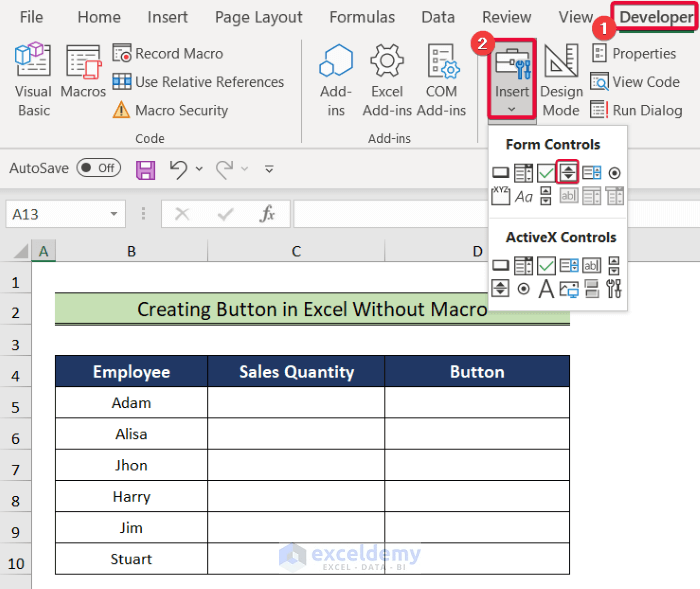The height and width of the screenshot is (589, 700).
Task: Insert Form Control List Box
Action: (x=592, y=172)
